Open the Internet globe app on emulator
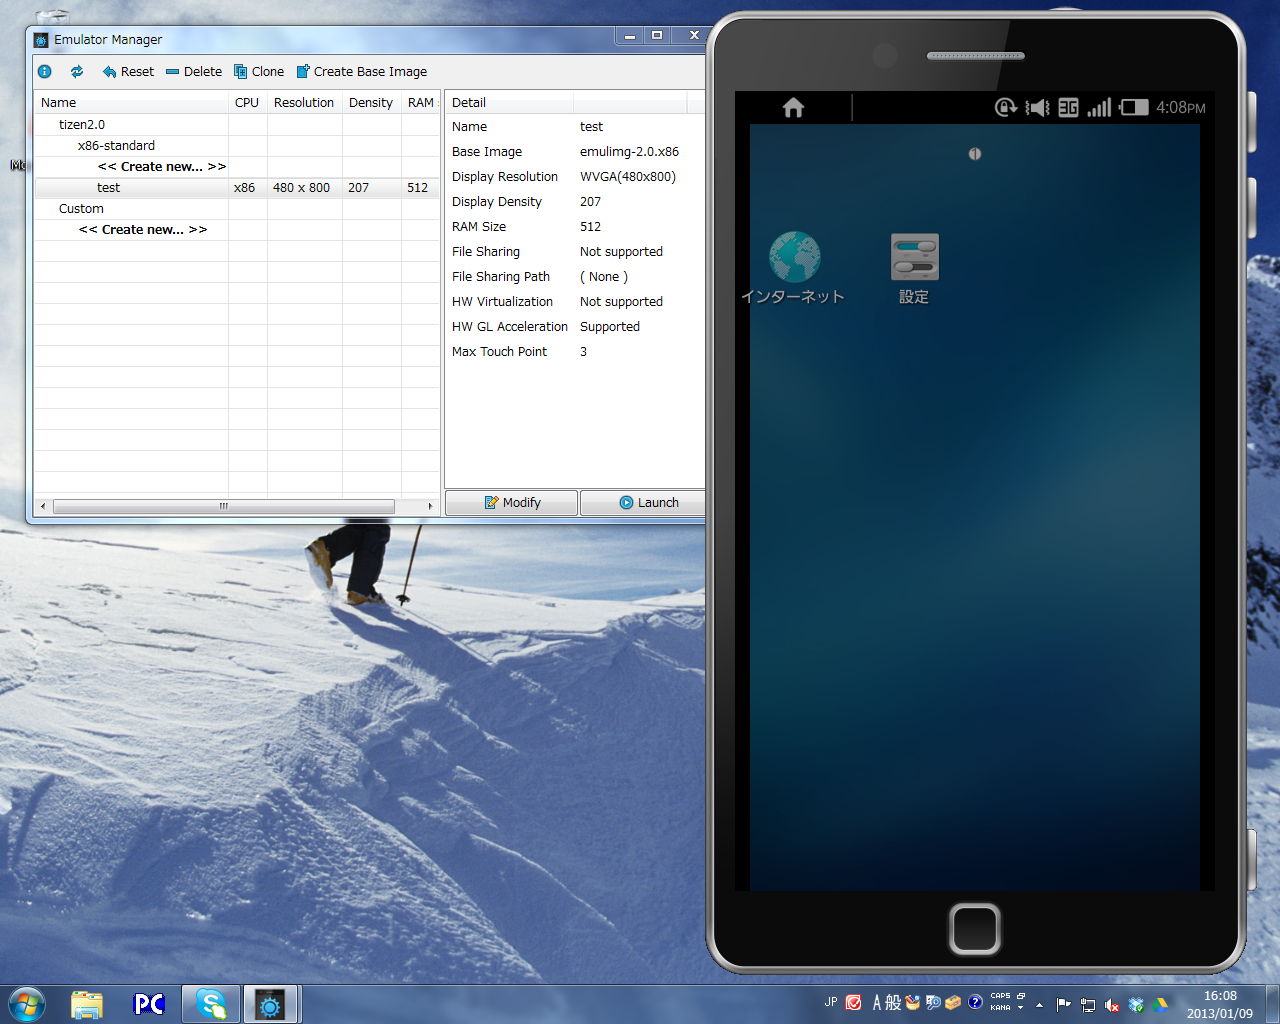The image size is (1280, 1024). click(x=794, y=258)
